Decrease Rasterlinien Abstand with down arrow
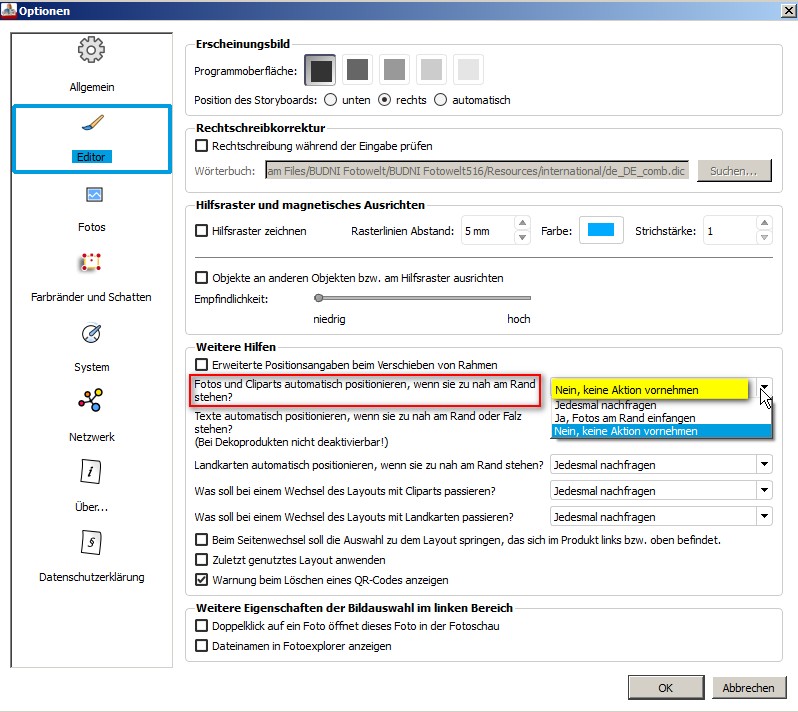 tap(522, 238)
